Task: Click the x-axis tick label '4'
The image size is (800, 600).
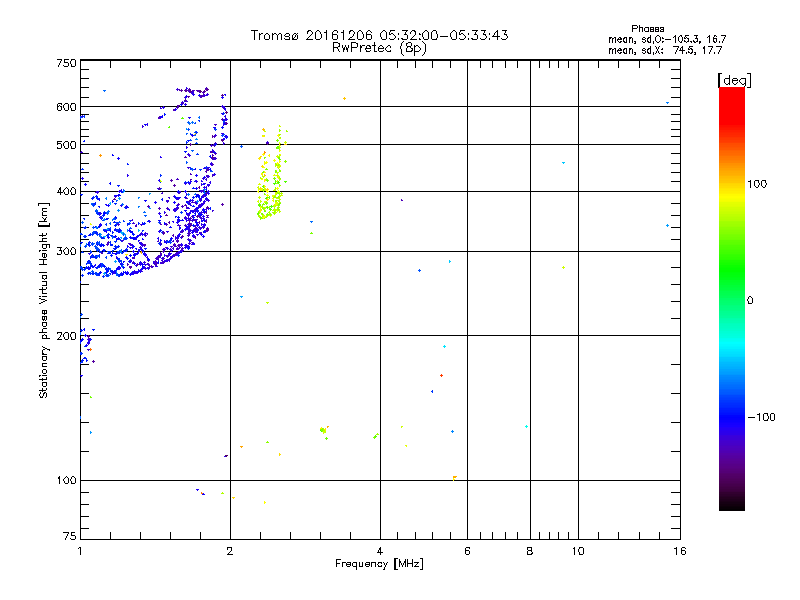Action: tap(380, 551)
